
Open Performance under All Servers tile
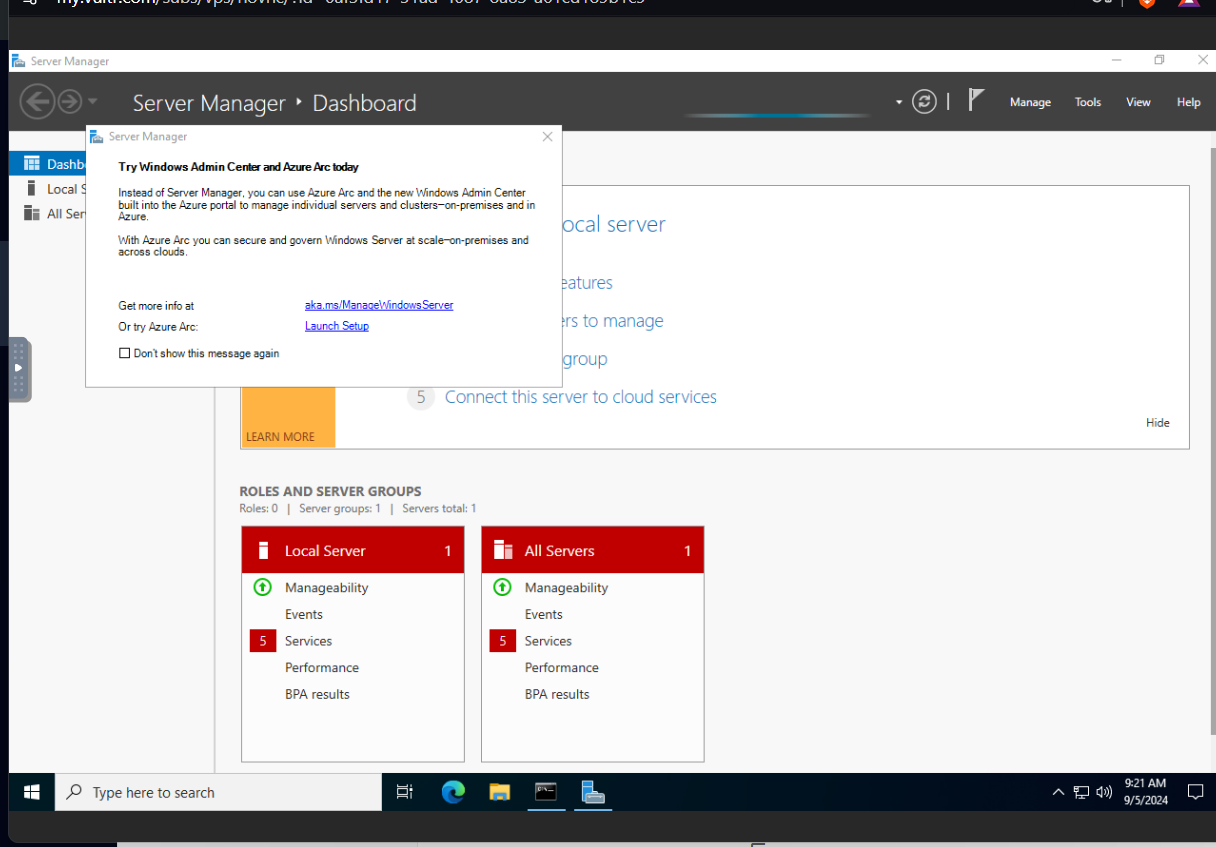[562, 668]
